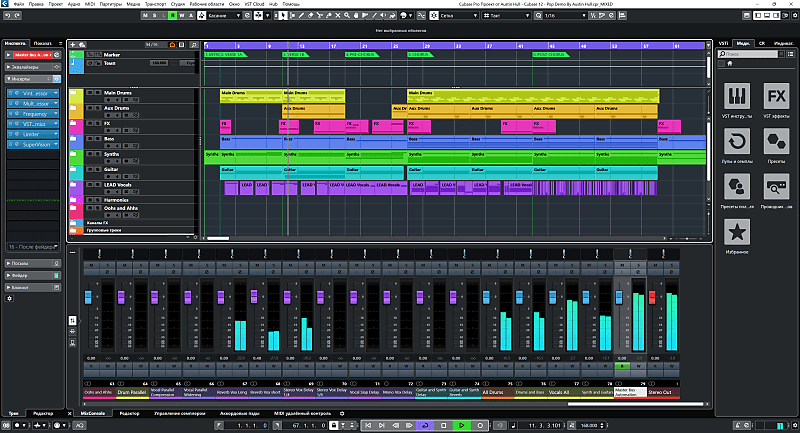Click the Add Track plus button
This screenshot has width=800, height=433.
tap(74, 45)
